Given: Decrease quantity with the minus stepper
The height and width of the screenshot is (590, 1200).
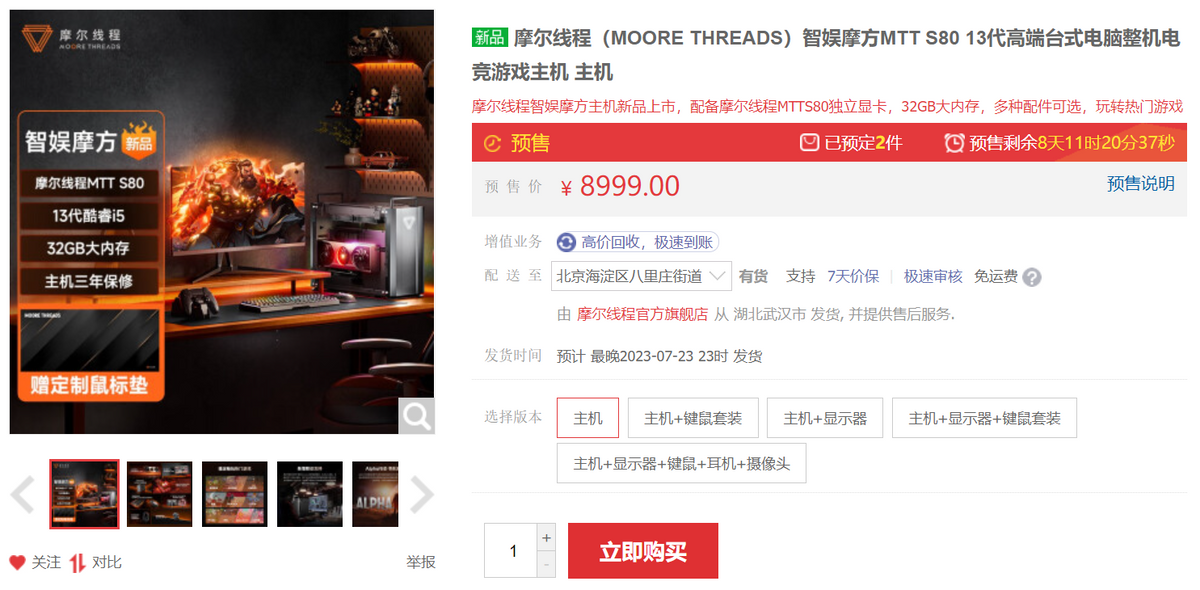Looking at the screenshot, I should pos(546,564).
